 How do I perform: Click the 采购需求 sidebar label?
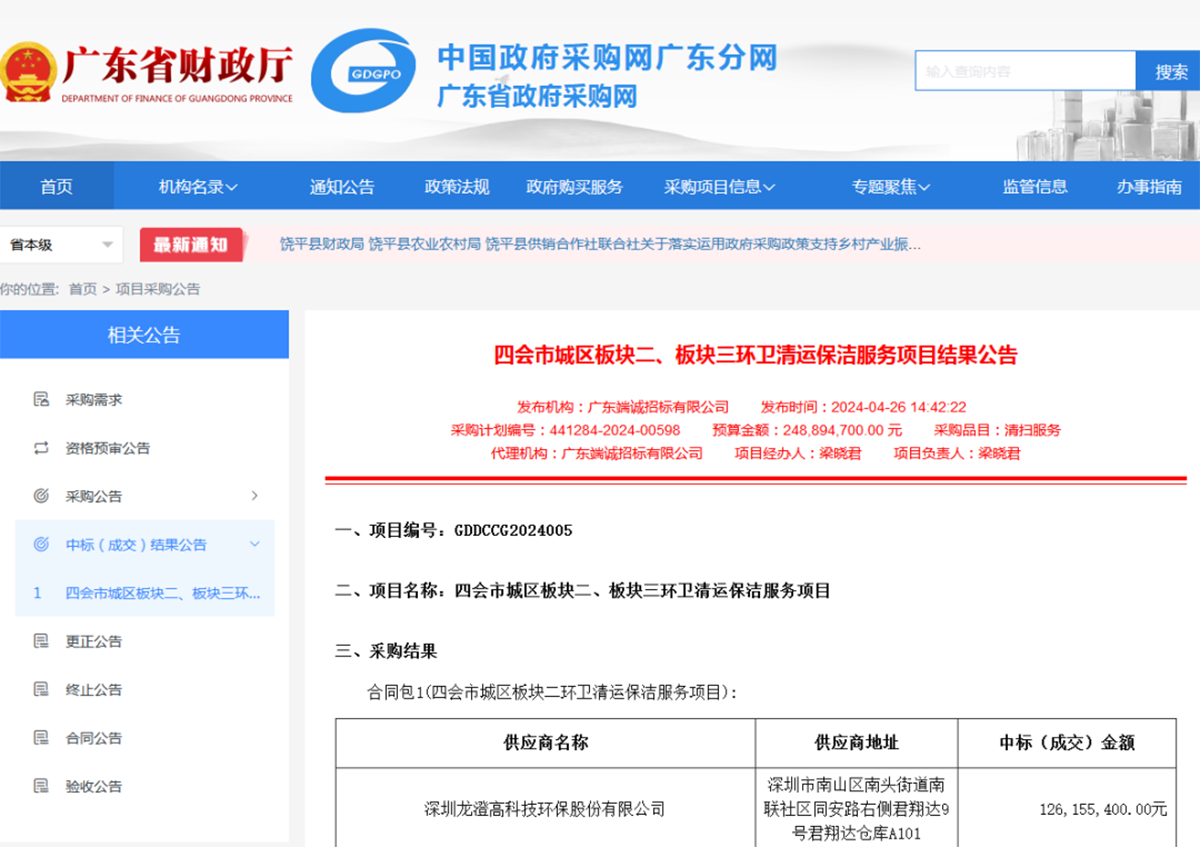[94, 400]
